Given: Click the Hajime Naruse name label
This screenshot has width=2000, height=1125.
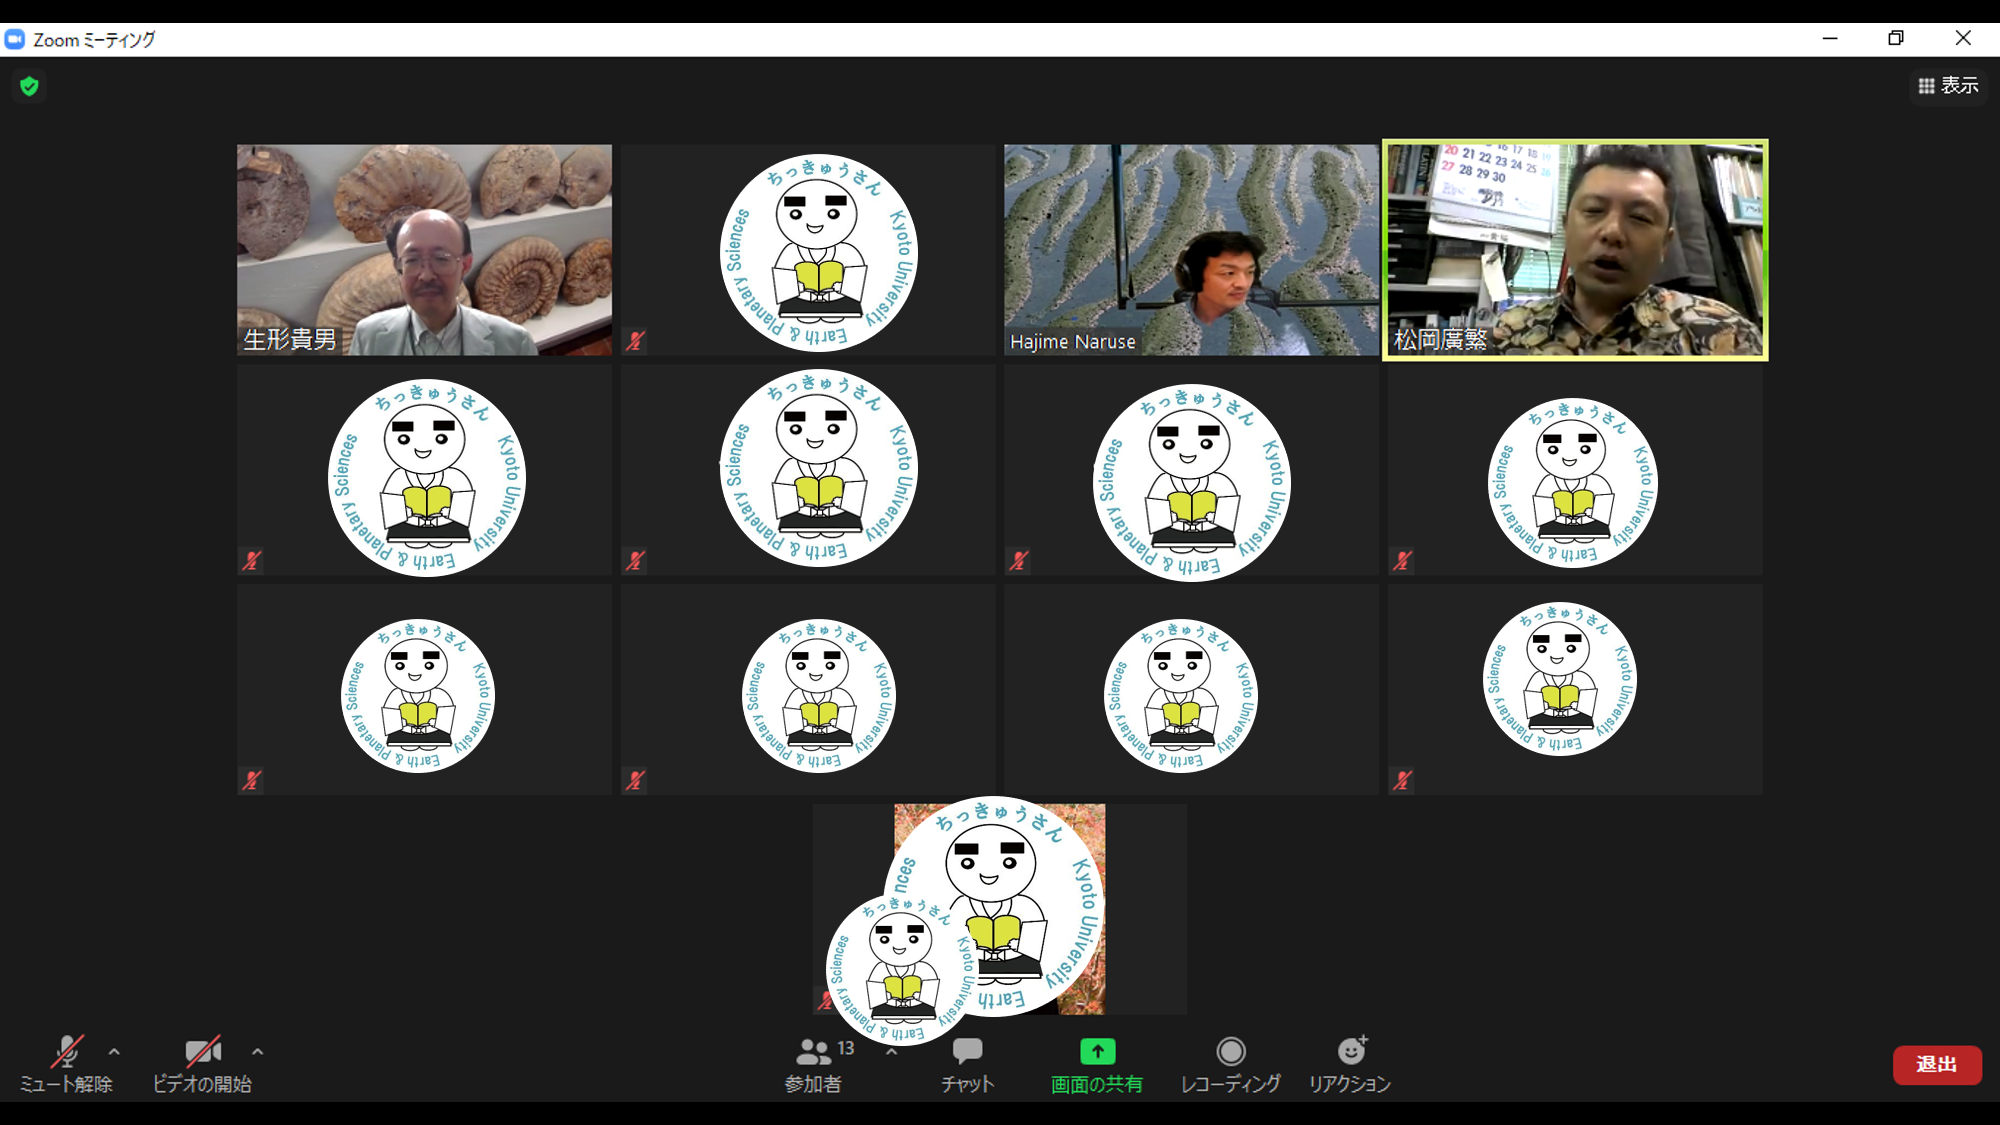Looking at the screenshot, I should click(1073, 342).
